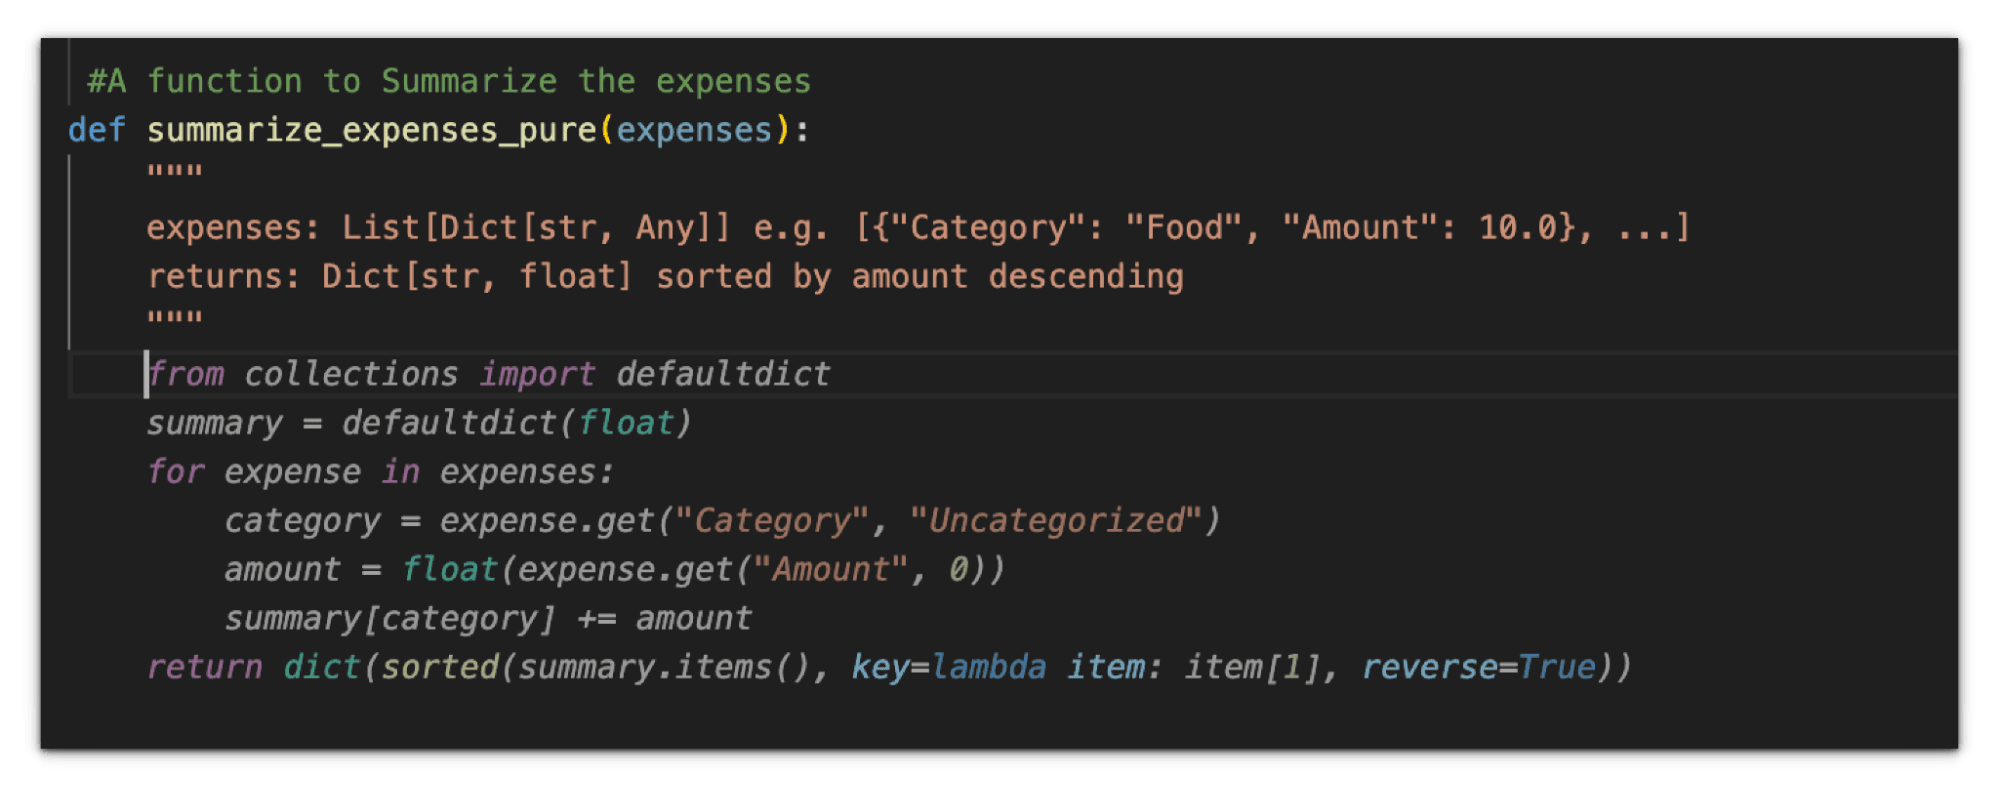
Task: Click the "Amount" string in expense.get call
Action: click(830, 570)
